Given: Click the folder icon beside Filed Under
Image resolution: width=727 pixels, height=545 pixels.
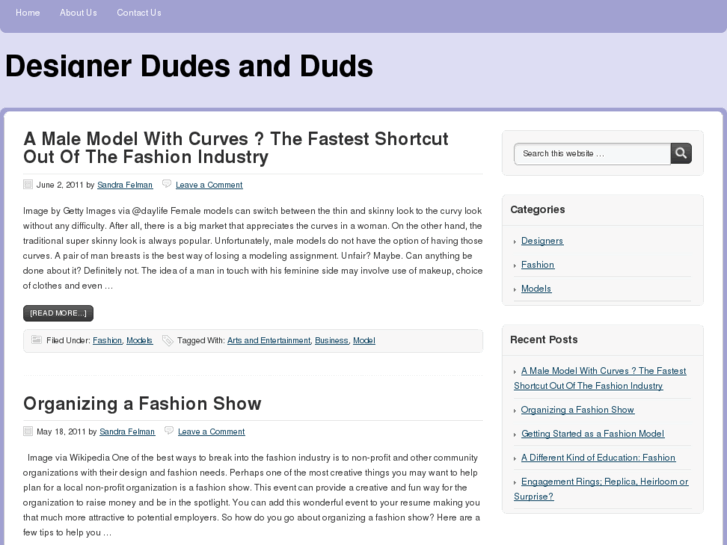Looking at the screenshot, I should (x=37, y=341).
